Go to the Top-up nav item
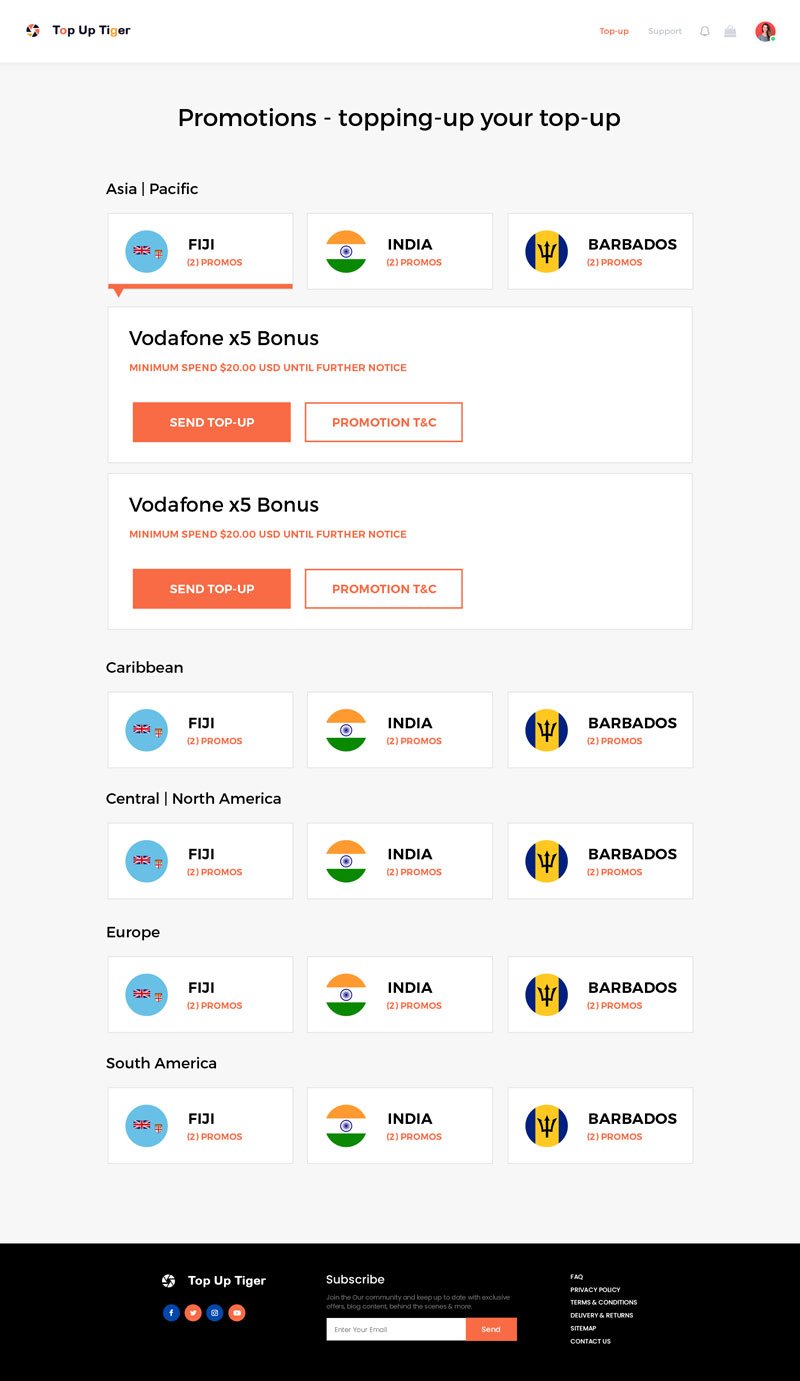 614,32
